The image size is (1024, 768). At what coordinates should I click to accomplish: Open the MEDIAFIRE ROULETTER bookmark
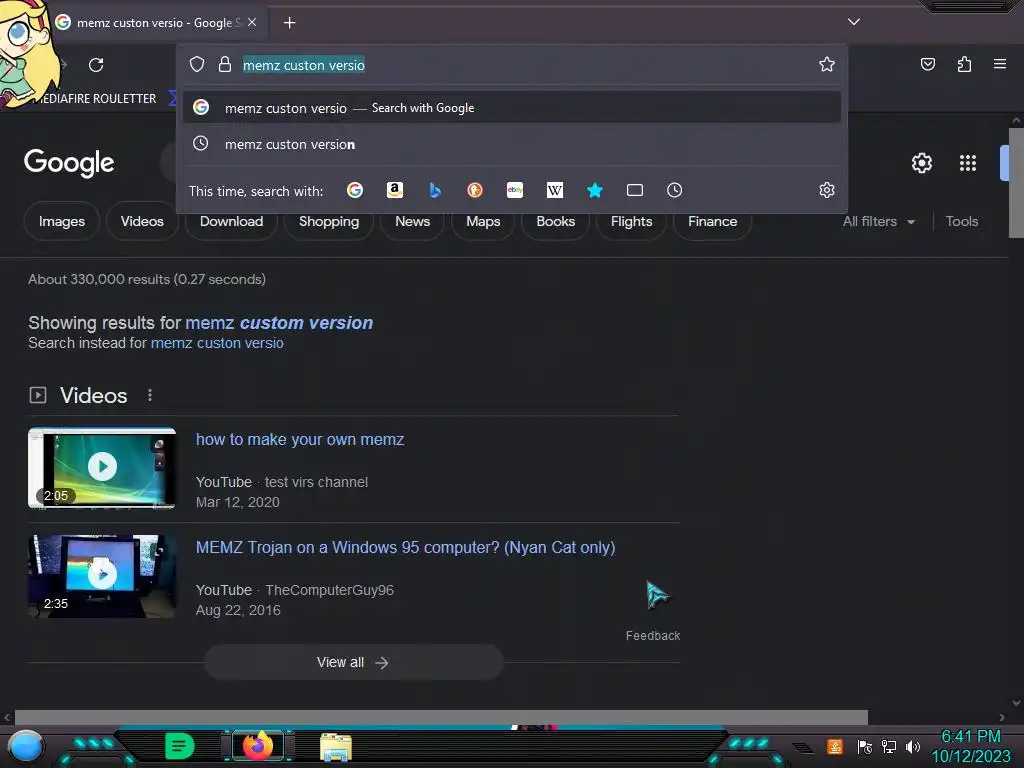click(95, 99)
